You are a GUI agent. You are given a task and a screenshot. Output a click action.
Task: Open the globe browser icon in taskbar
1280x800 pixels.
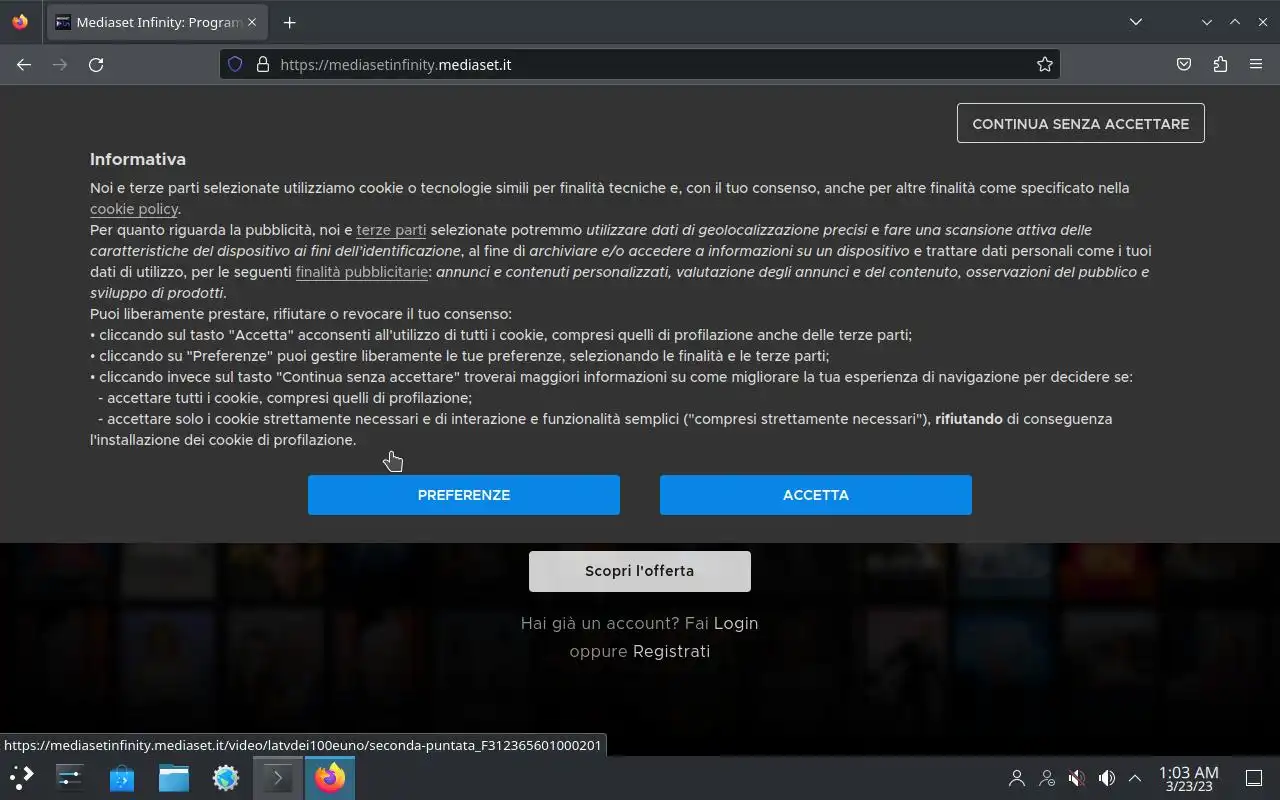coord(226,777)
